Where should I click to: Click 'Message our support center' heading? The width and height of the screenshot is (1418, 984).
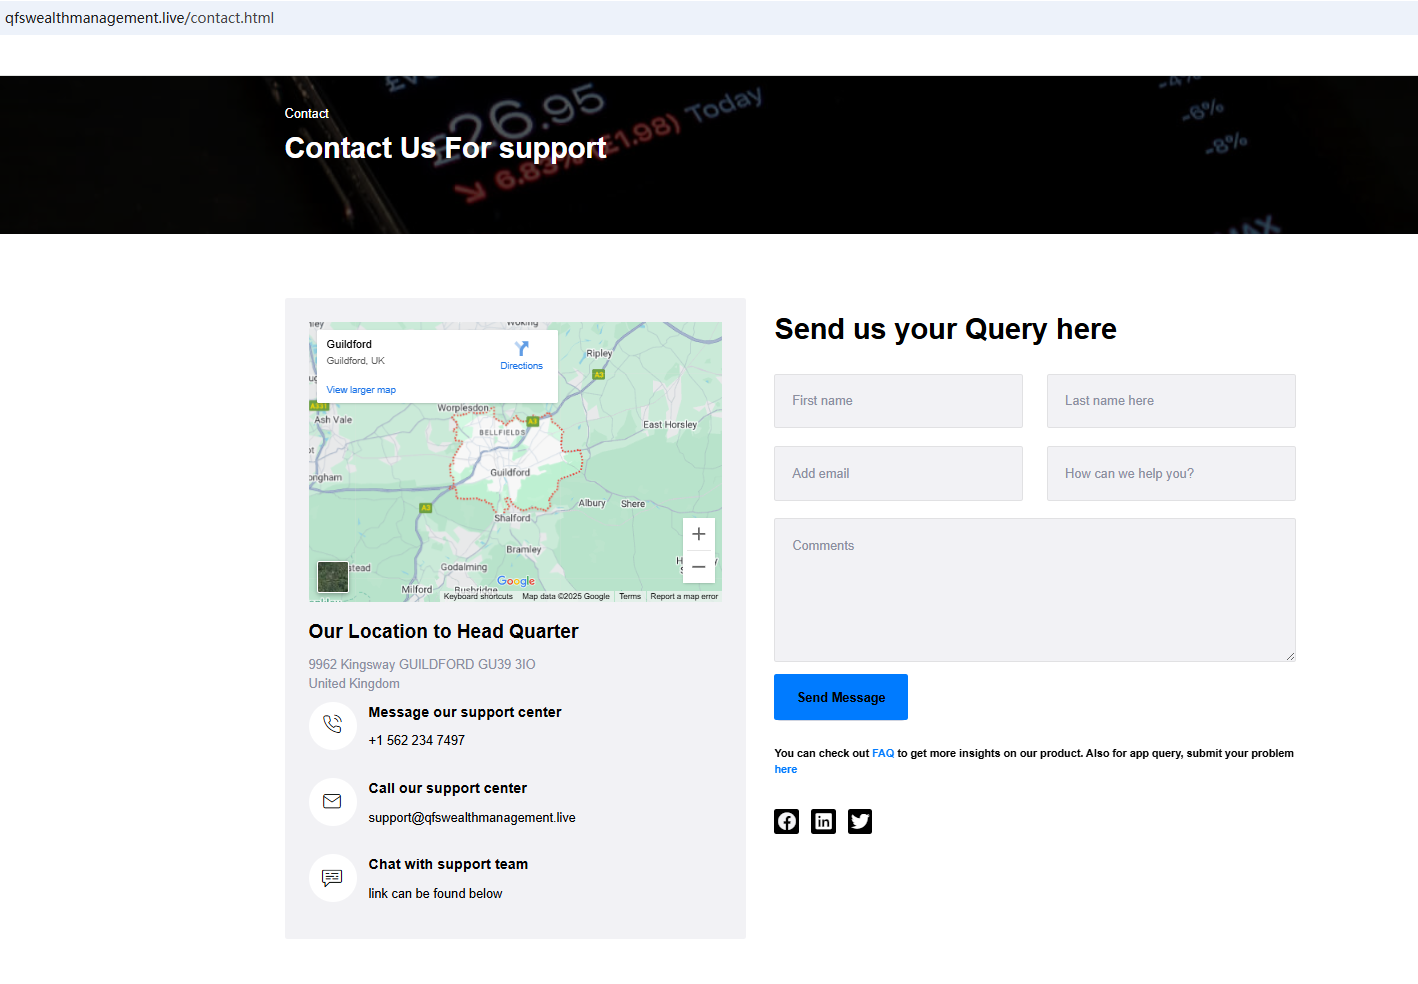tap(465, 713)
